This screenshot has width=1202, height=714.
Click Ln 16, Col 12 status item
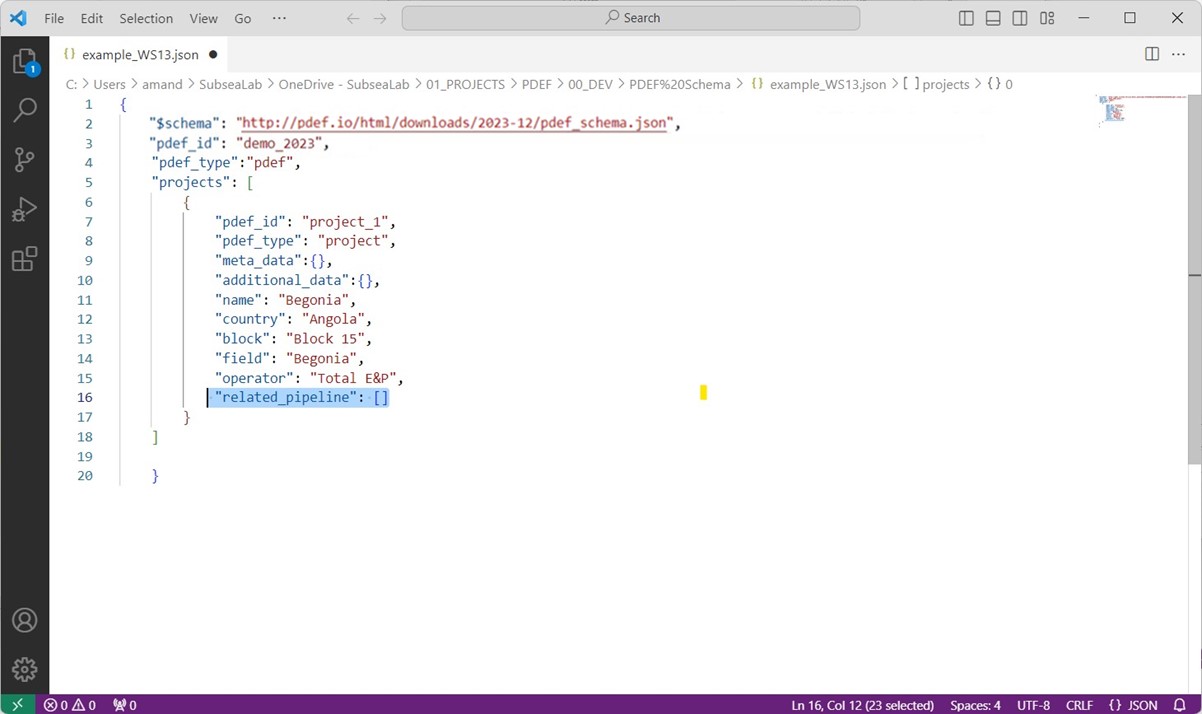coord(862,705)
